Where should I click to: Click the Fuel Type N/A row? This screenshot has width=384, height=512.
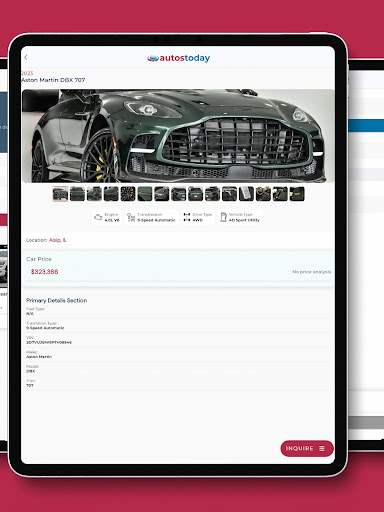(x=177, y=311)
